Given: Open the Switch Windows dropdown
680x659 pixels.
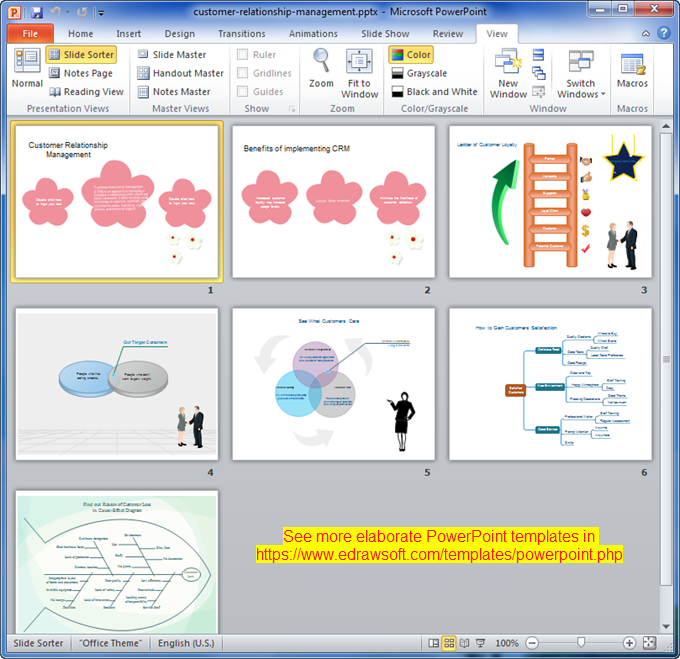Looking at the screenshot, I should pos(581,74).
